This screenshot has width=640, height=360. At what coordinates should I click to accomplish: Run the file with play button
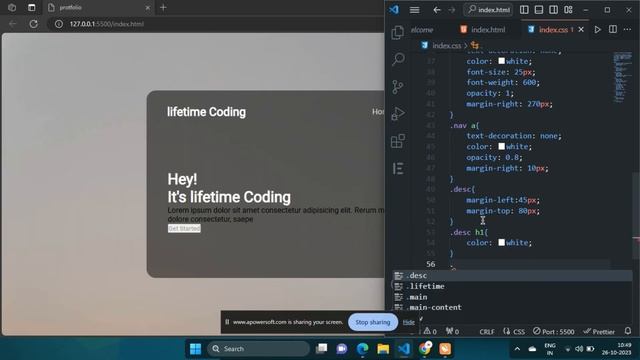(x=598, y=29)
